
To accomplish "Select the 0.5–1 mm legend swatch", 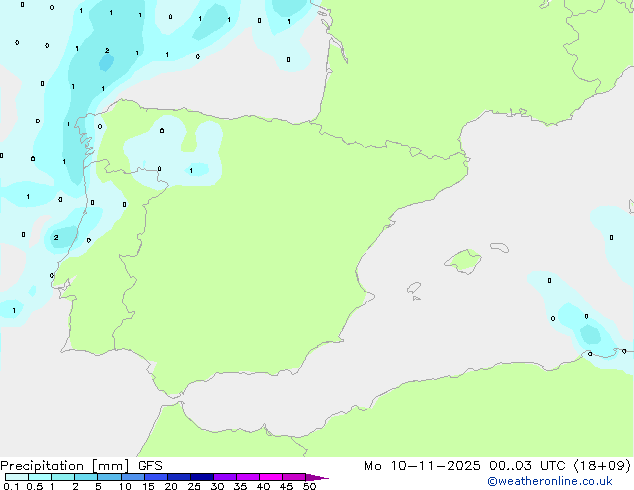I will coord(40,477).
